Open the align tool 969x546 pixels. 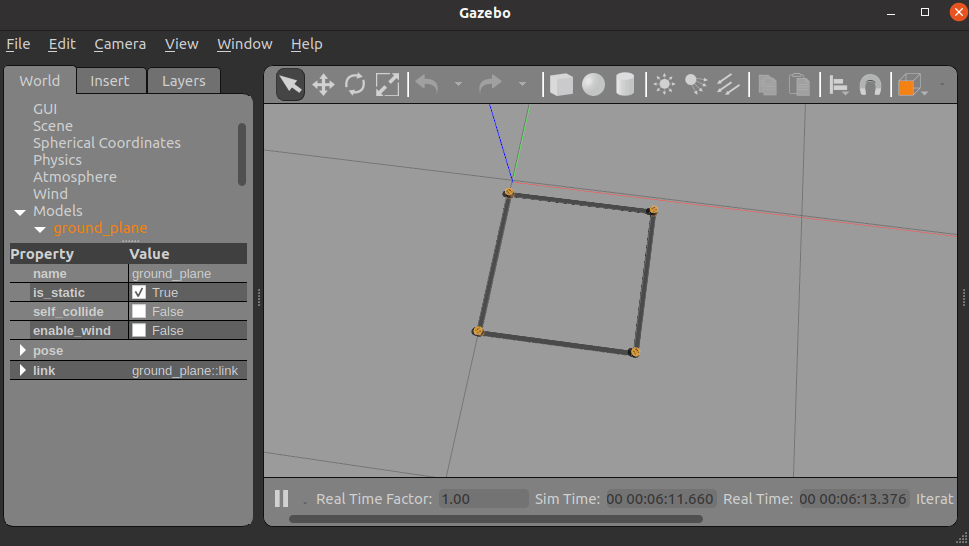click(839, 85)
